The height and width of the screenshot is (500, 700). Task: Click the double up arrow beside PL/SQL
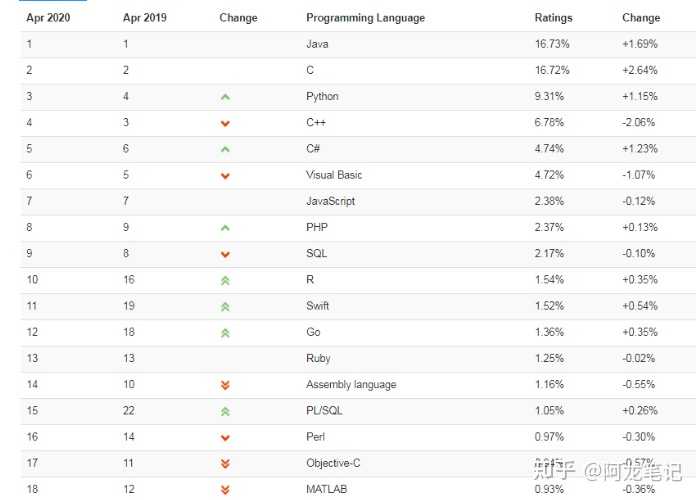225,411
